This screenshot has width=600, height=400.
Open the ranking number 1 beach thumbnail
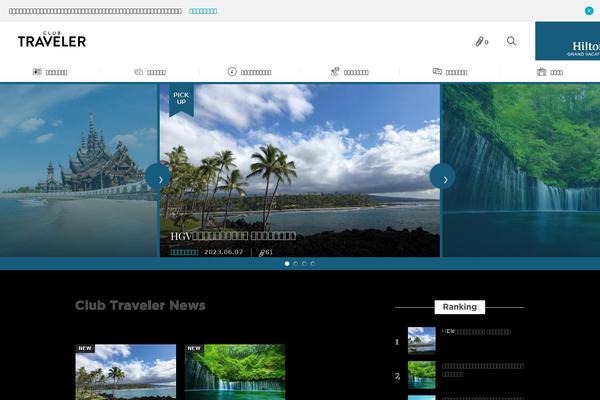(x=421, y=340)
